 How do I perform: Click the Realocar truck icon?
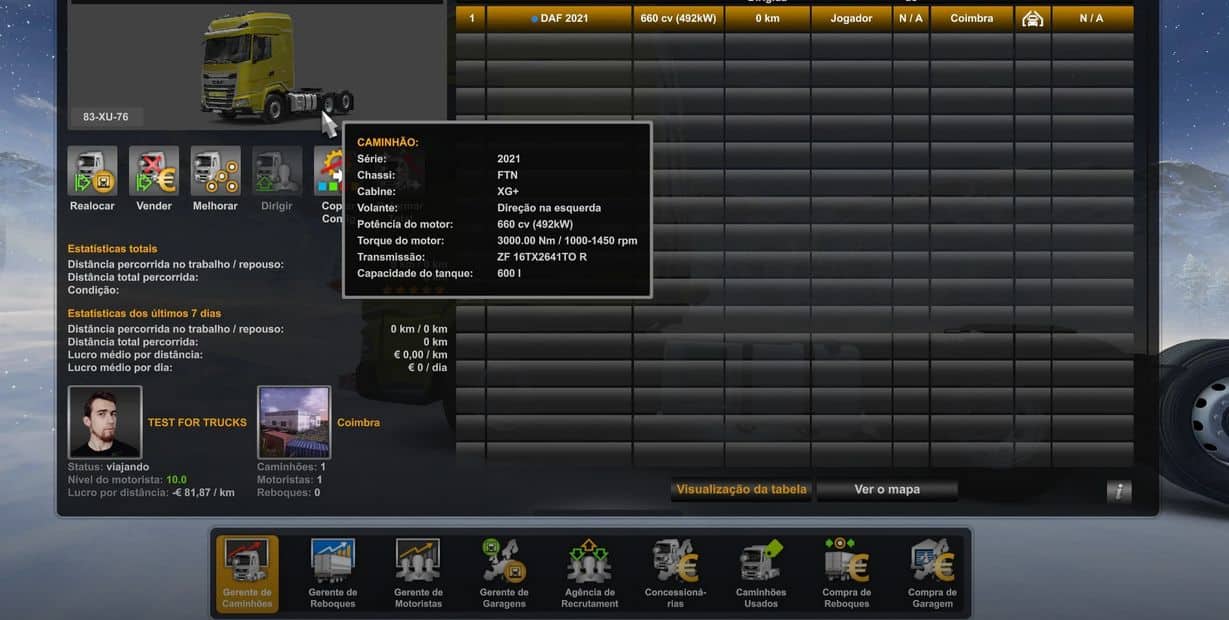click(x=92, y=172)
